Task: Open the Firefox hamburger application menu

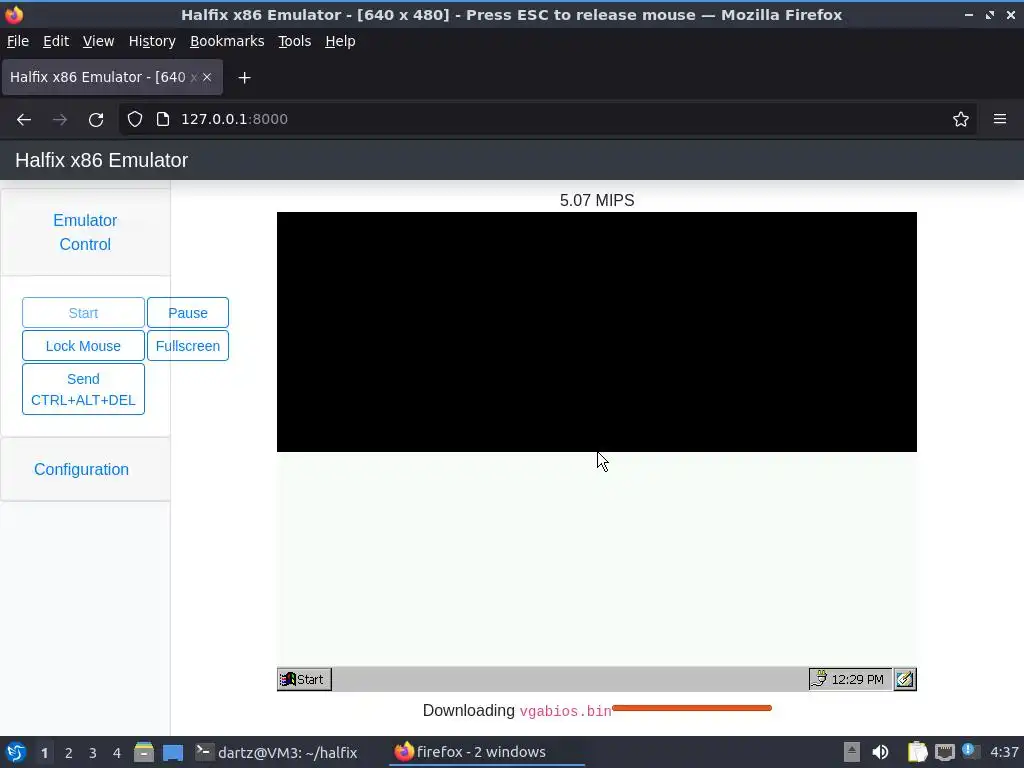Action: [1000, 119]
